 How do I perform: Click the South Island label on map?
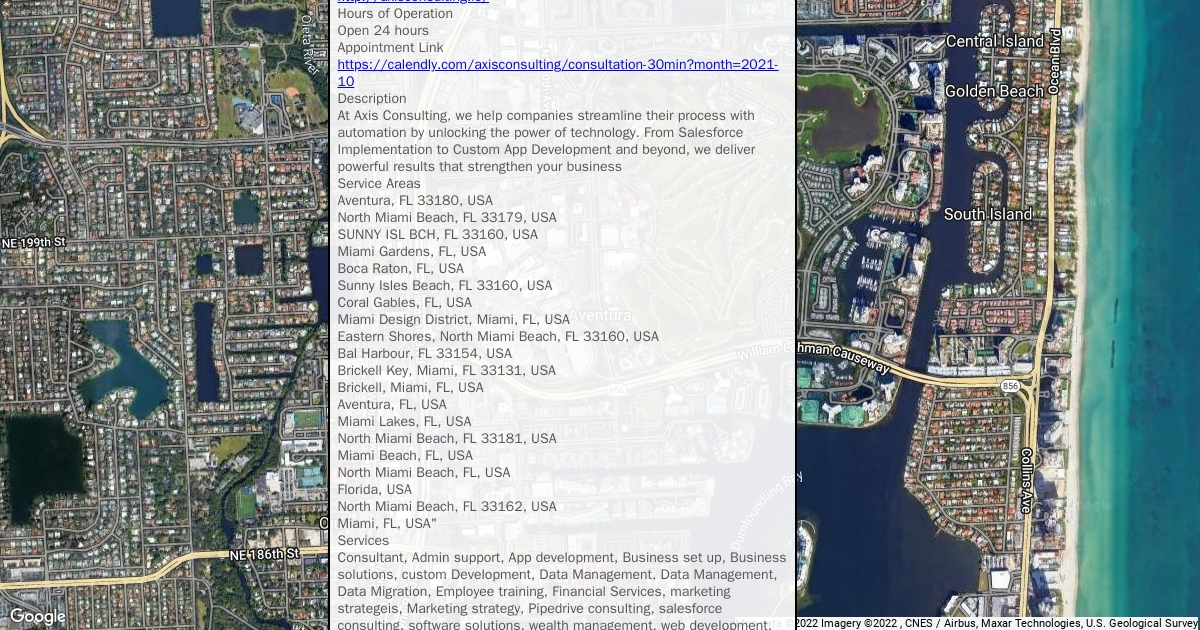[x=988, y=214]
